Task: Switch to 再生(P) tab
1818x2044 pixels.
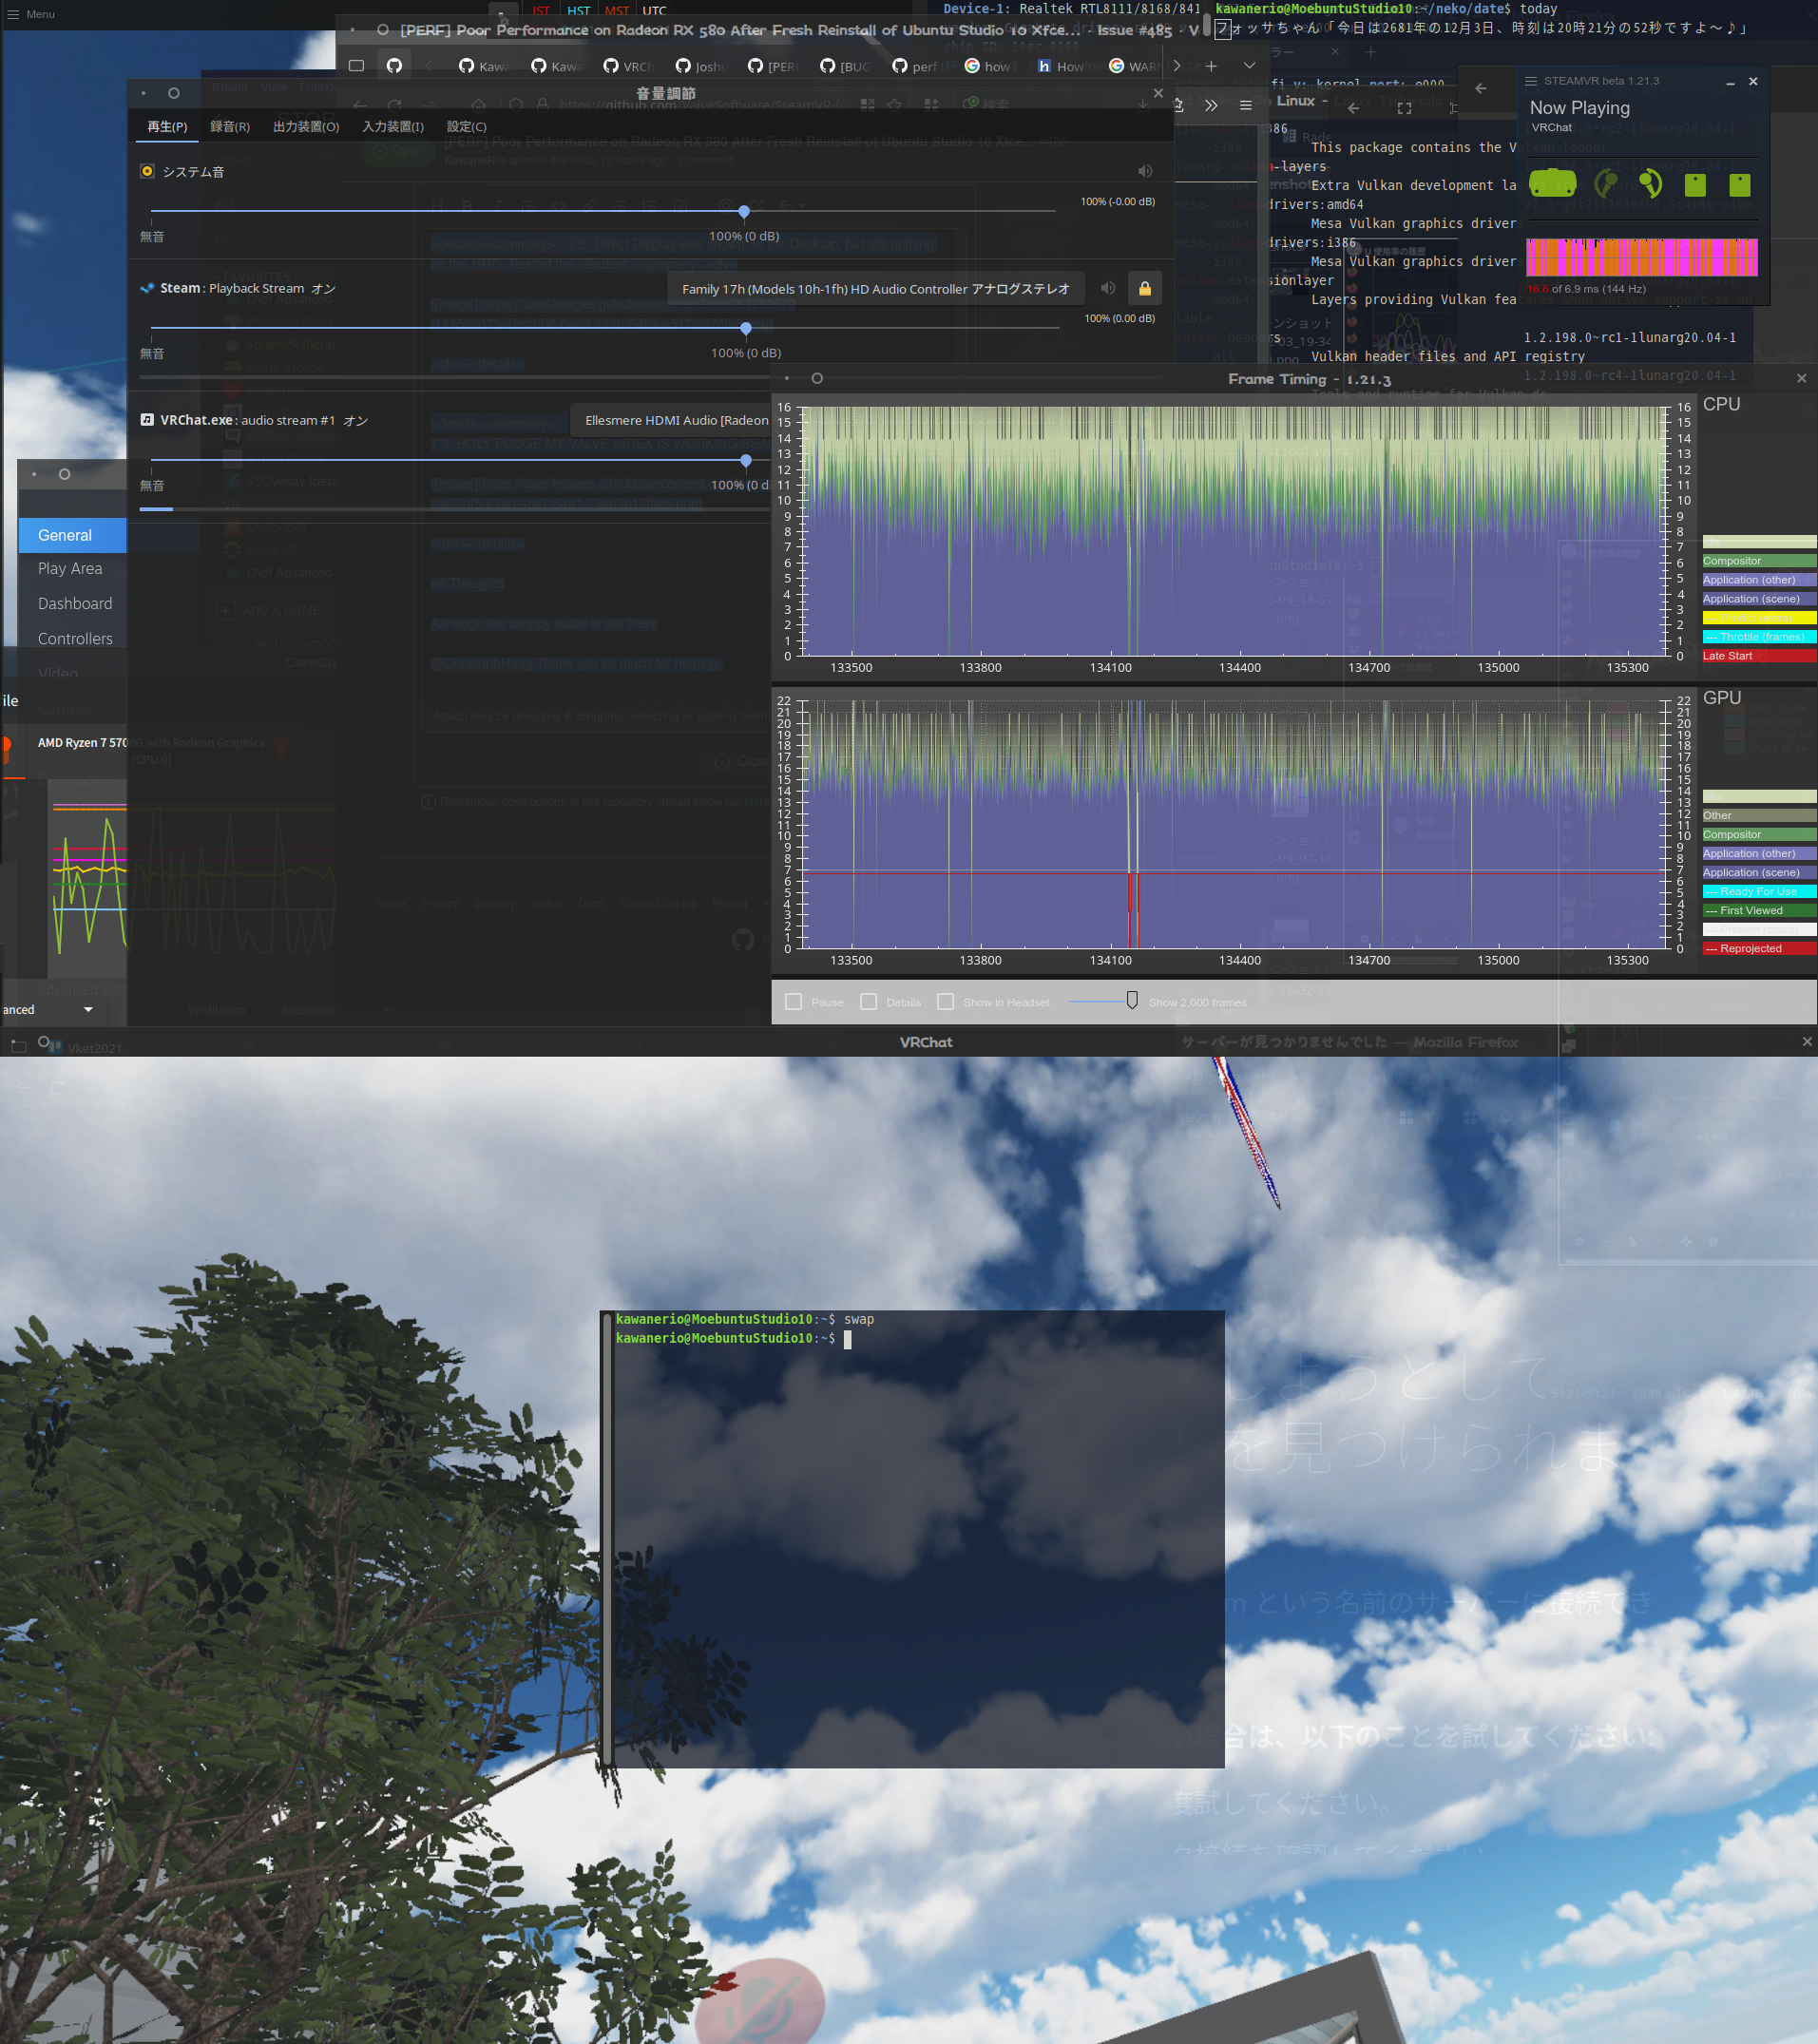Action: pos(167,127)
